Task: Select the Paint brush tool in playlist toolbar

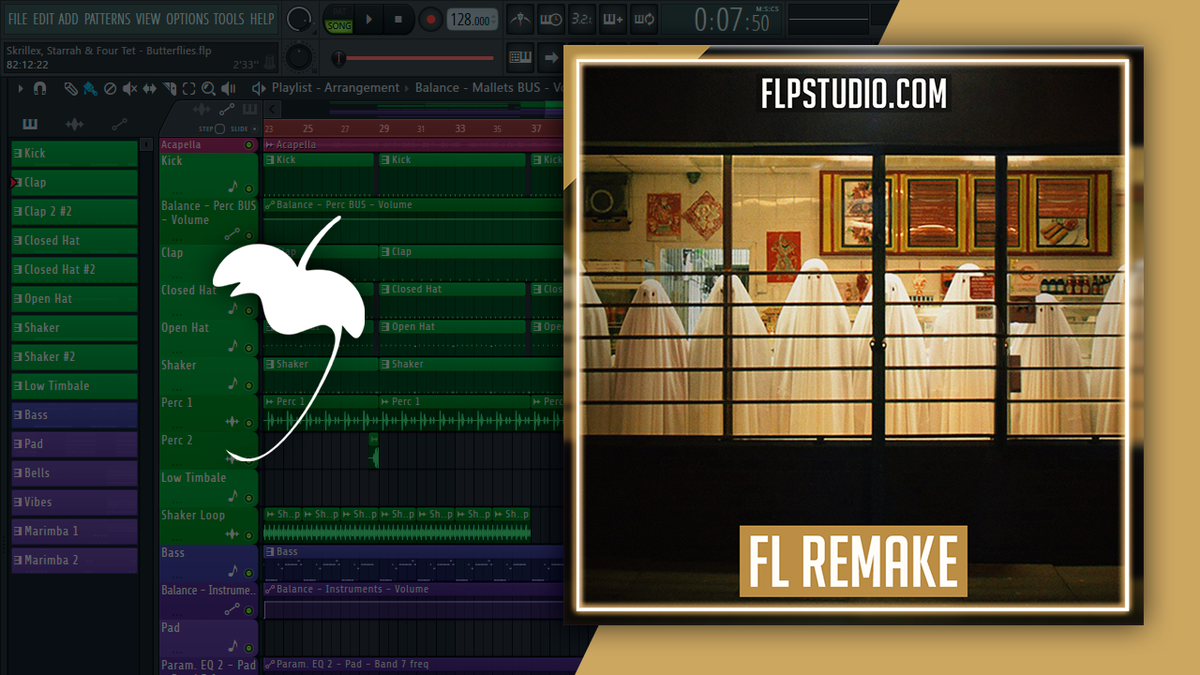Action: (90, 88)
